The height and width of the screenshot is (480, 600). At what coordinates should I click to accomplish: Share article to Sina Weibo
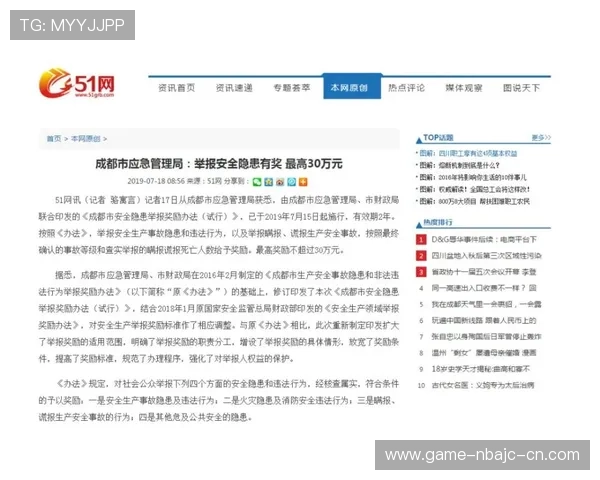click(280, 182)
